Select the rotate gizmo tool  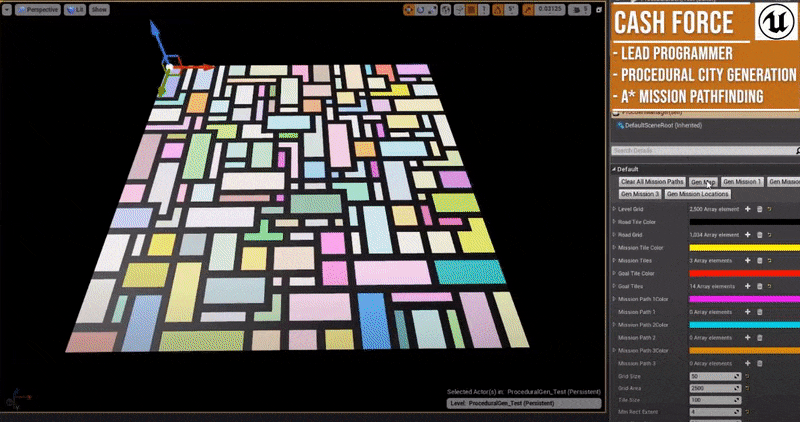click(420, 10)
